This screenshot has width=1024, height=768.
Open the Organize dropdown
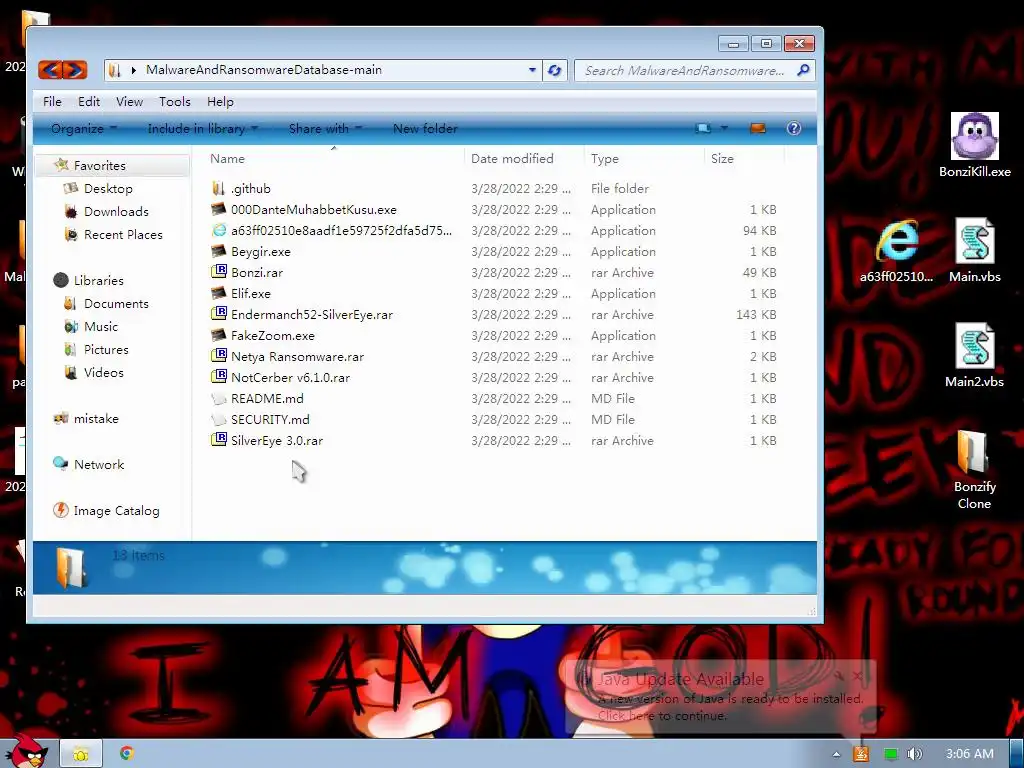84,129
